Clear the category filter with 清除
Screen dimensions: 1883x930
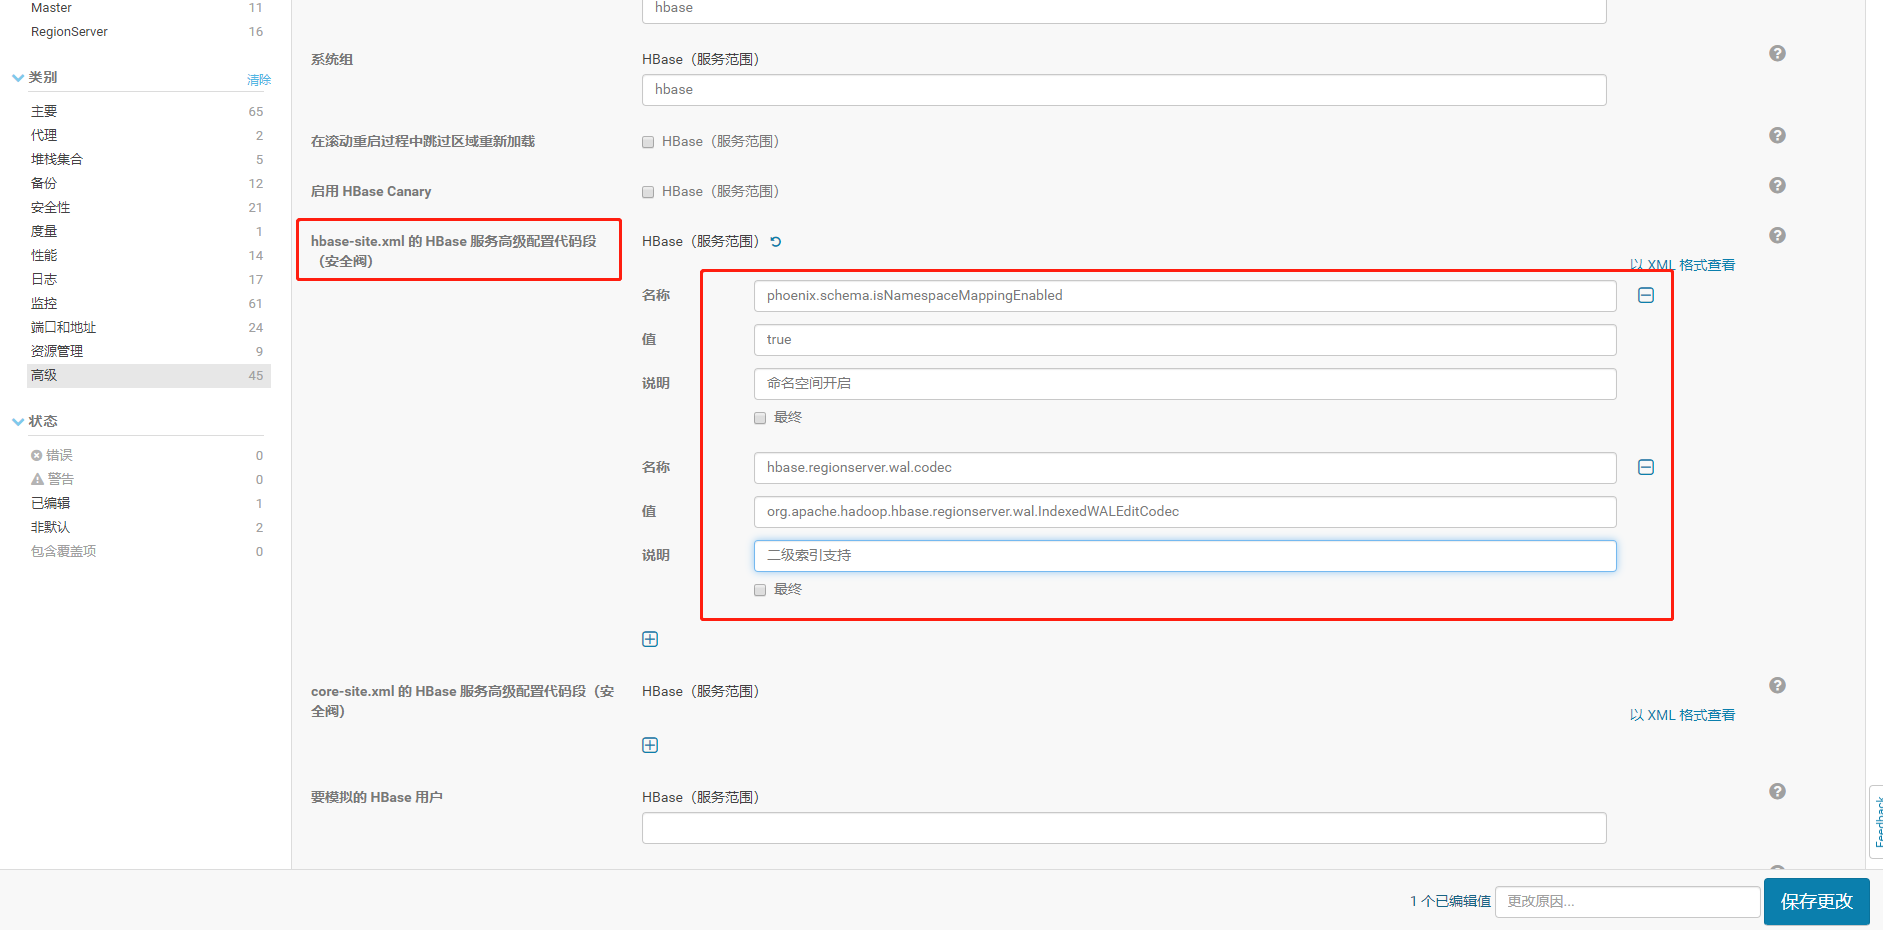tap(259, 80)
